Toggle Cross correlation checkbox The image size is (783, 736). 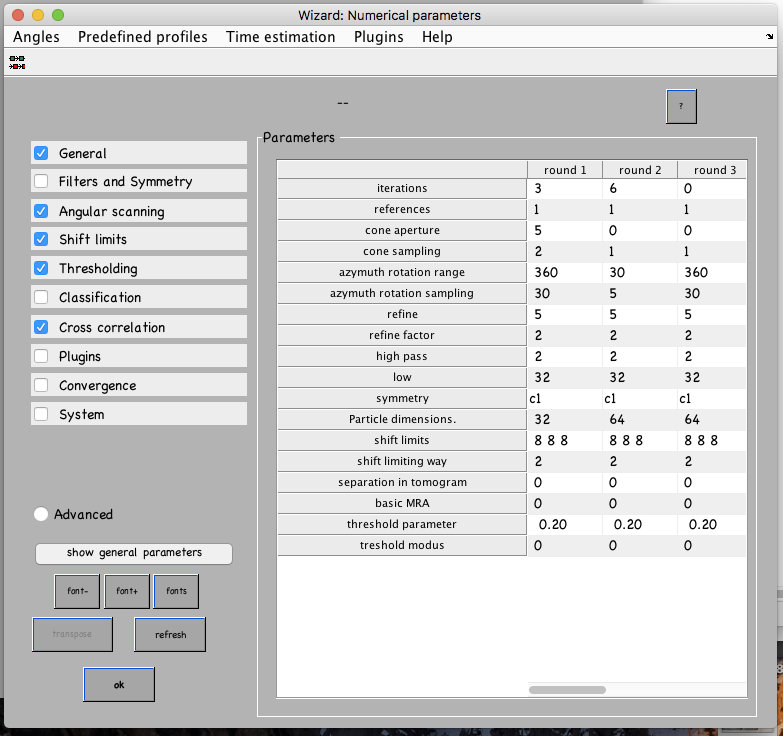tap(41, 327)
